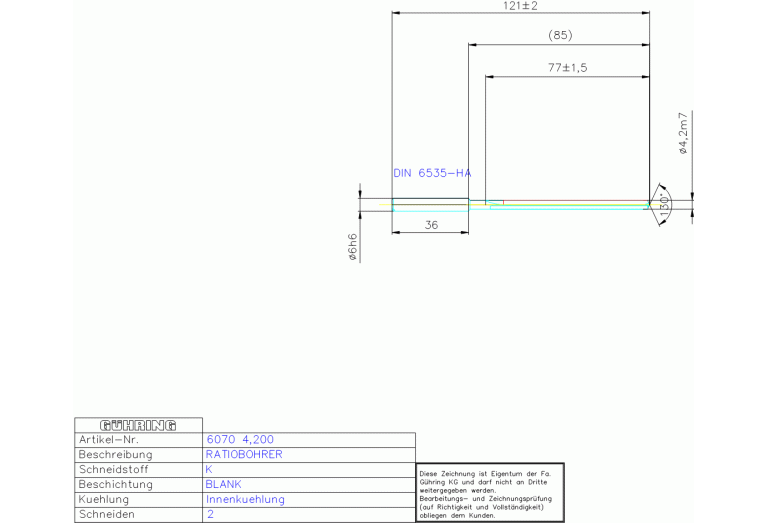
Task: Select the (85) reference dimension label
Action: tap(560, 36)
